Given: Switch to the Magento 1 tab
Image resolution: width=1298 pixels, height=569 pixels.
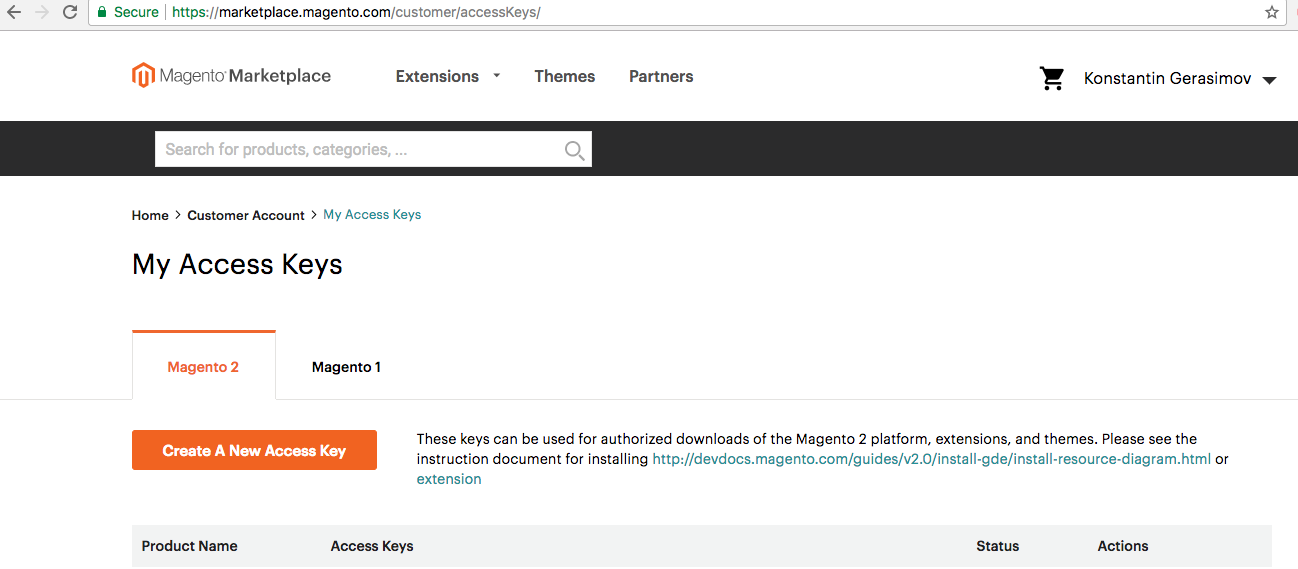Looking at the screenshot, I should click(346, 367).
